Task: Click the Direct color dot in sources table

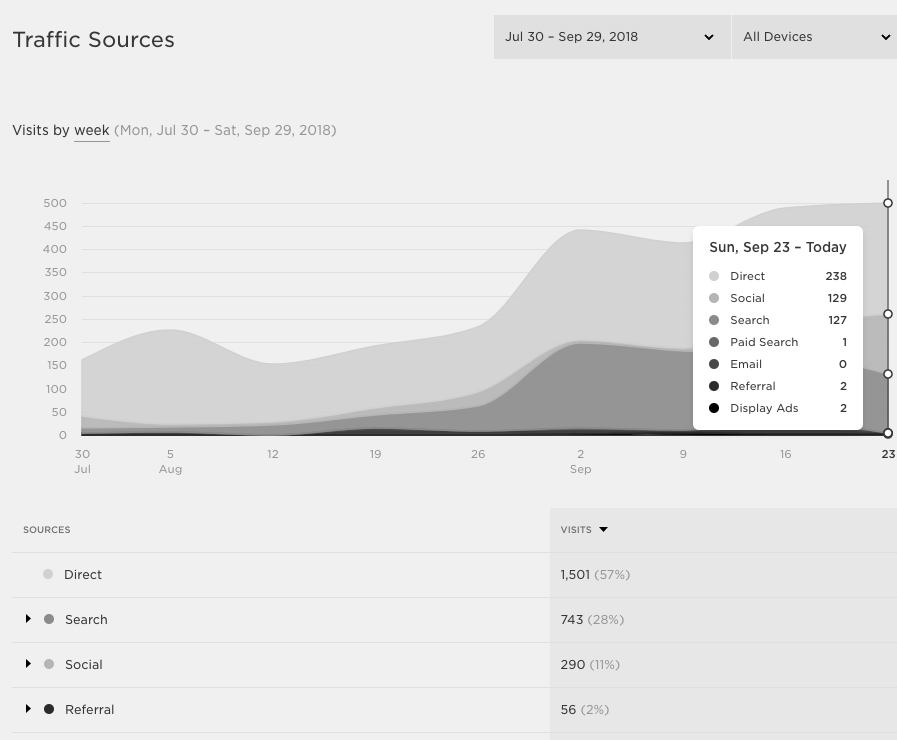Action: point(48,574)
